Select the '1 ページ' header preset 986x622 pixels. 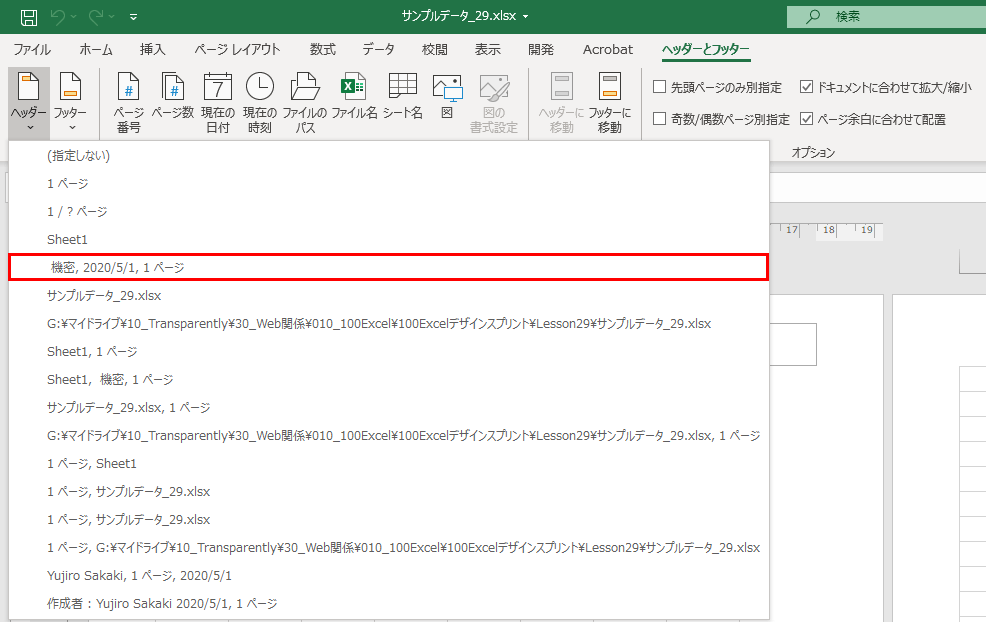click(389, 184)
